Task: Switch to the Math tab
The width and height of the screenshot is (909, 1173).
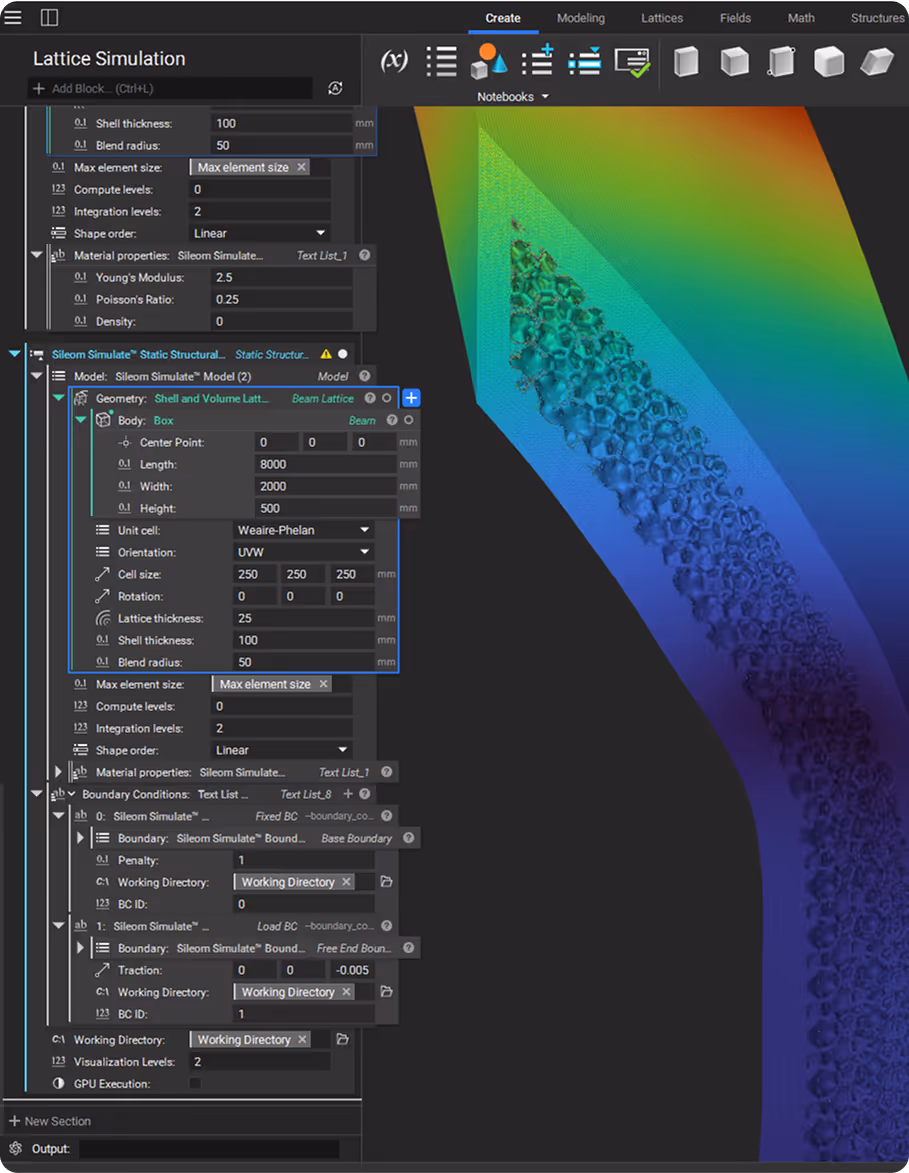Action: (x=801, y=18)
